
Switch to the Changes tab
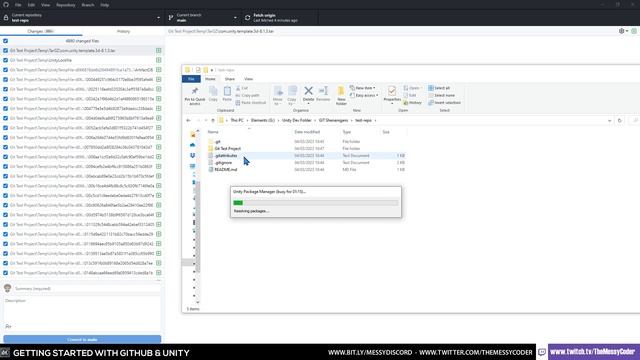point(41,31)
